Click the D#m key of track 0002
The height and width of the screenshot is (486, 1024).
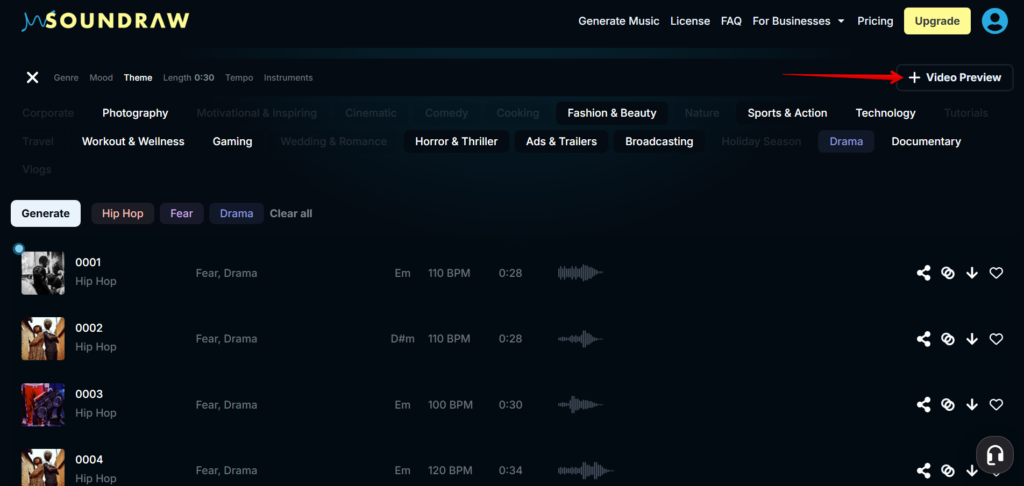tap(402, 339)
